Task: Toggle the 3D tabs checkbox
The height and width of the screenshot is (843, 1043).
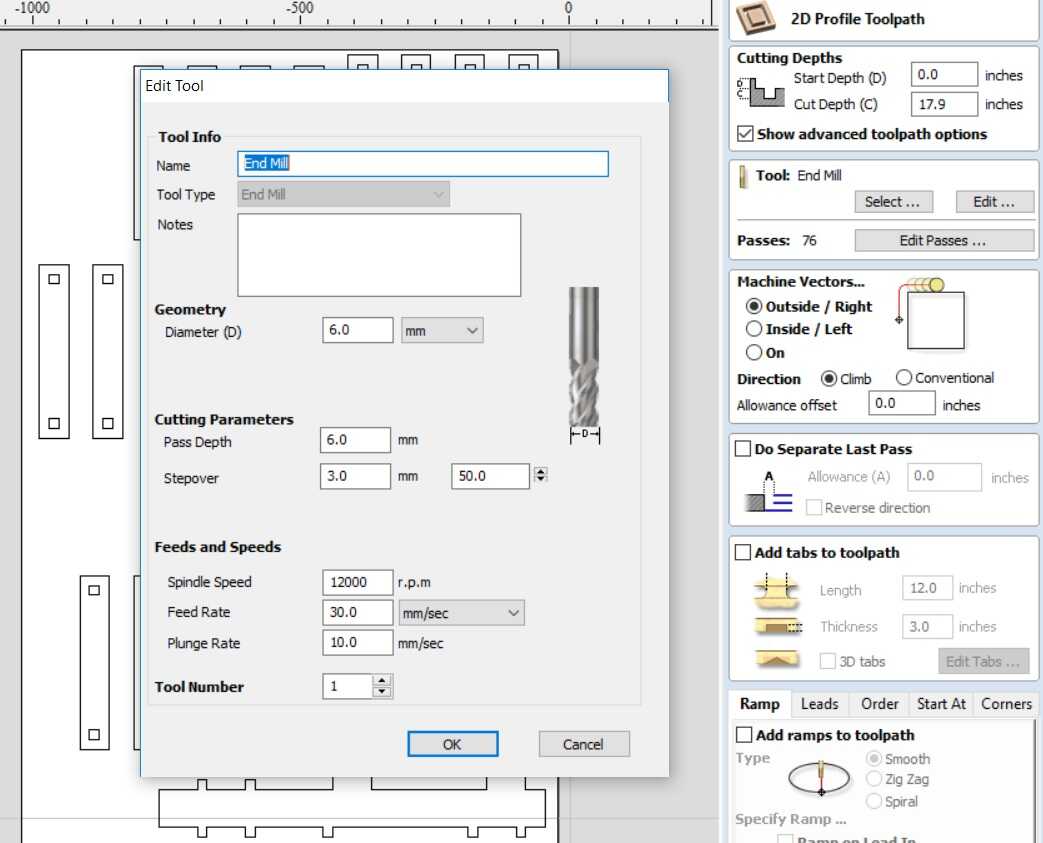Action: click(827, 661)
